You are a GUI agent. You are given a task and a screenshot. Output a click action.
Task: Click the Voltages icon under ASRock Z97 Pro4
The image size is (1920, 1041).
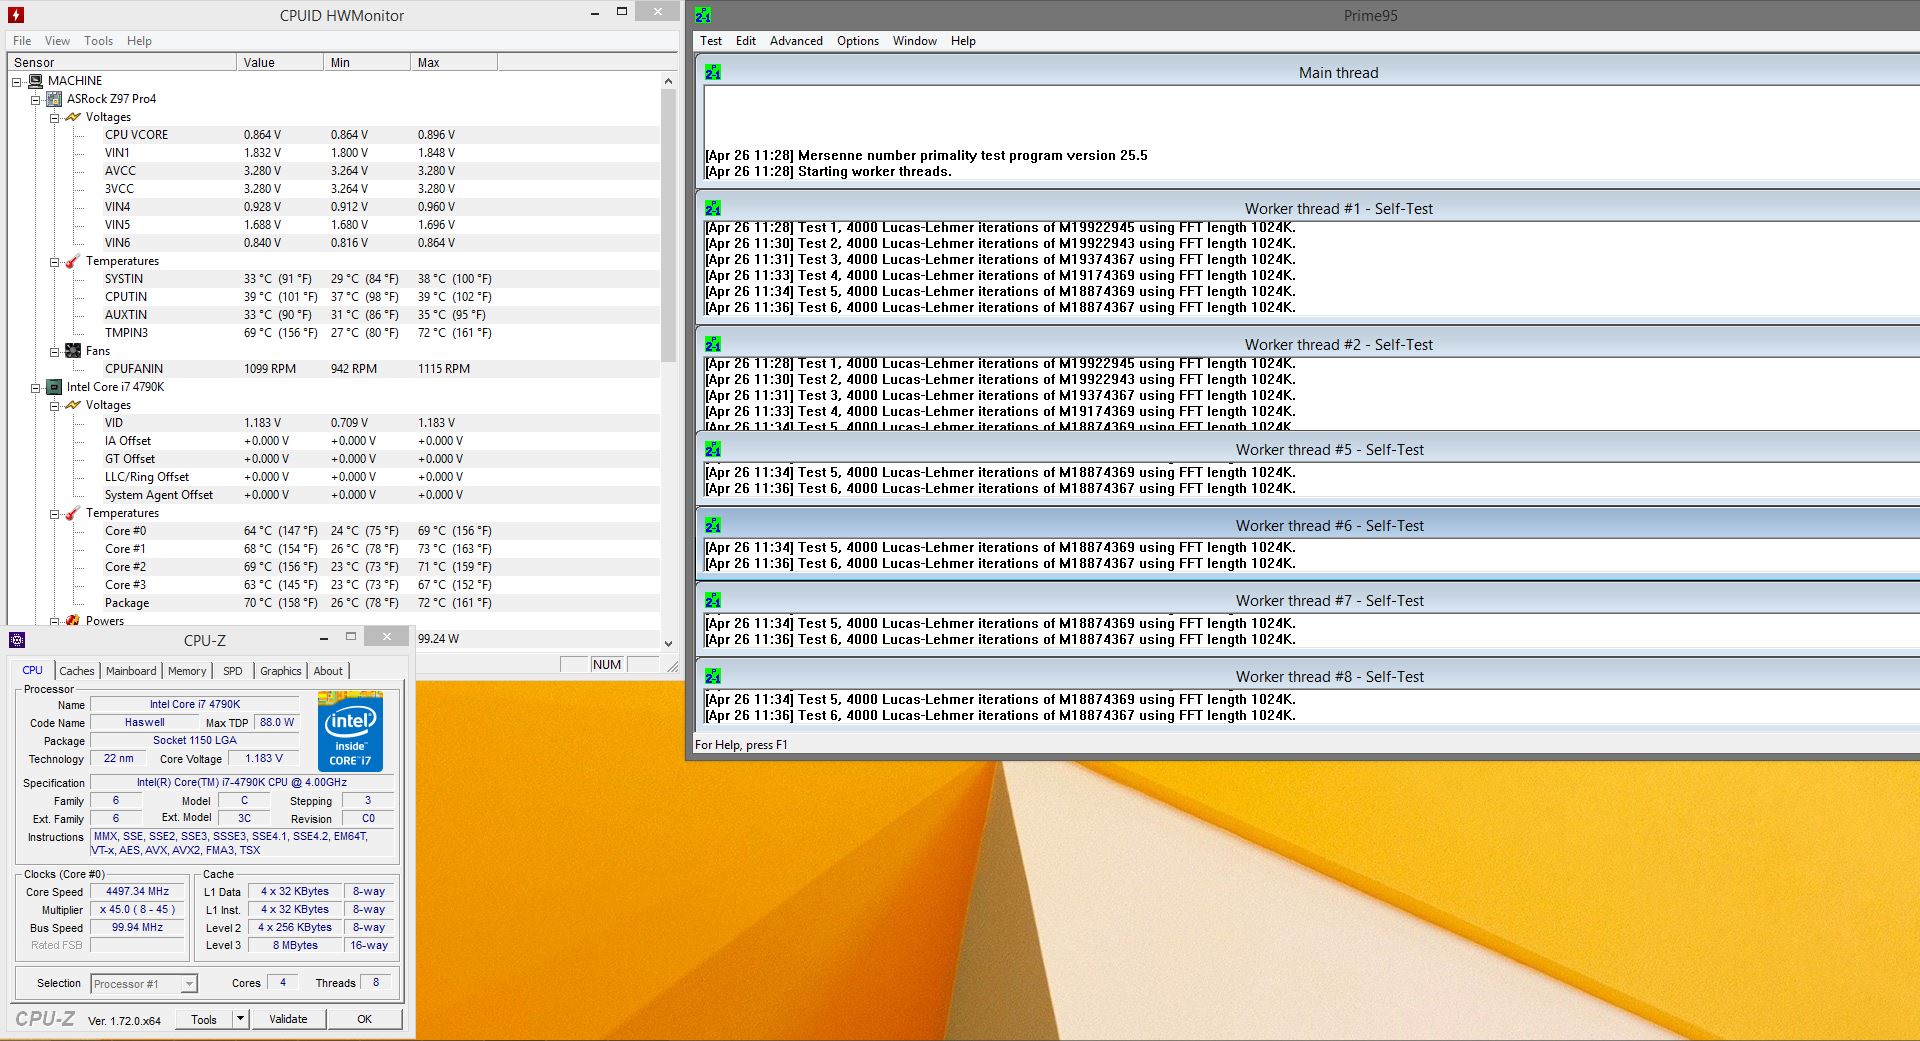(73, 117)
